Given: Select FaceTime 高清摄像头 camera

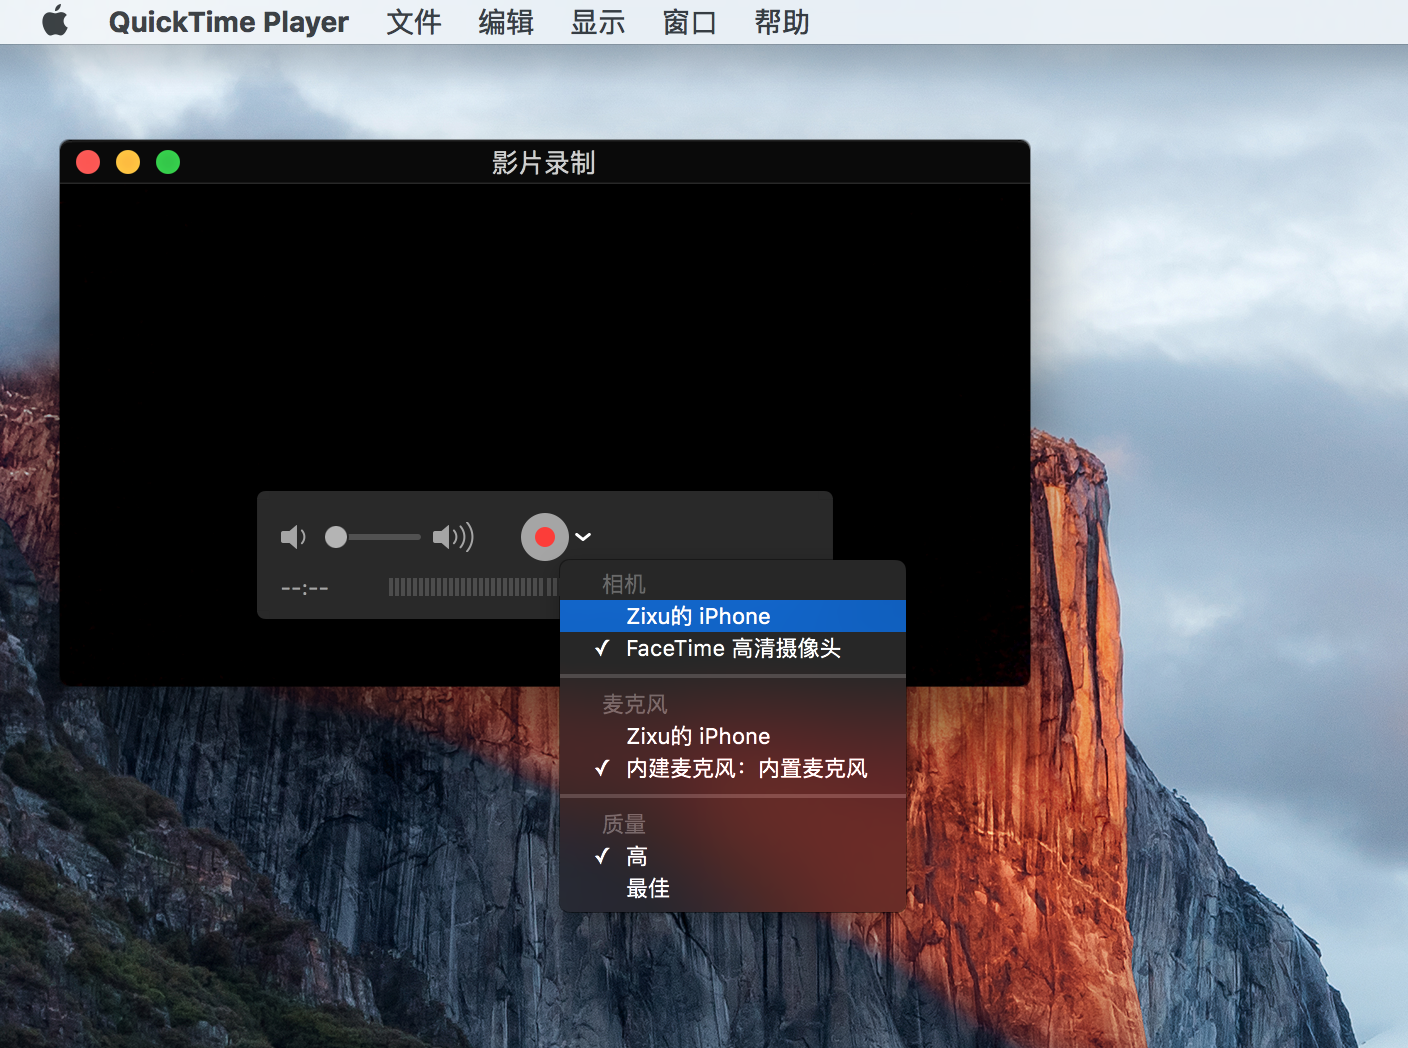Looking at the screenshot, I should coord(733,648).
